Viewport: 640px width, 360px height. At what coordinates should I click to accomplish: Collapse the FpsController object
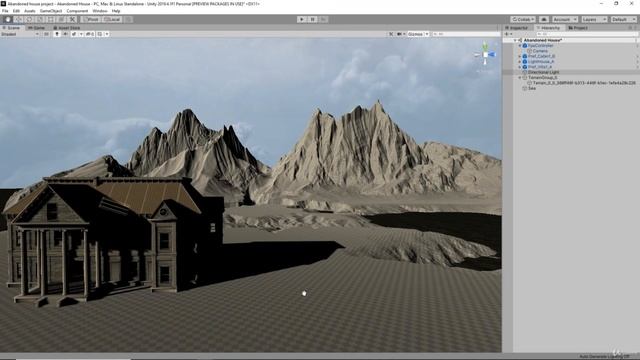point(520,46)
